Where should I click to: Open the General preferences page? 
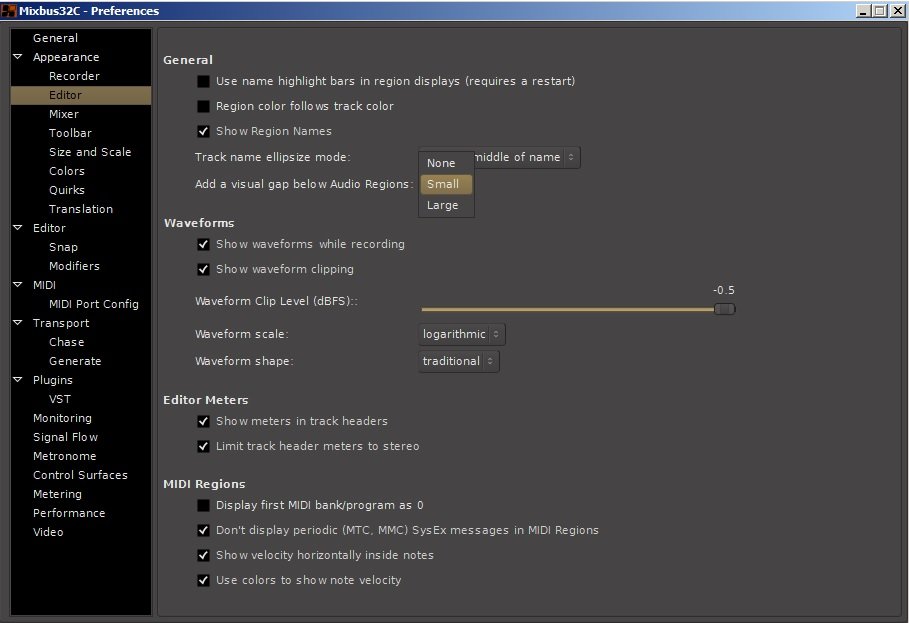coord(55,38)
